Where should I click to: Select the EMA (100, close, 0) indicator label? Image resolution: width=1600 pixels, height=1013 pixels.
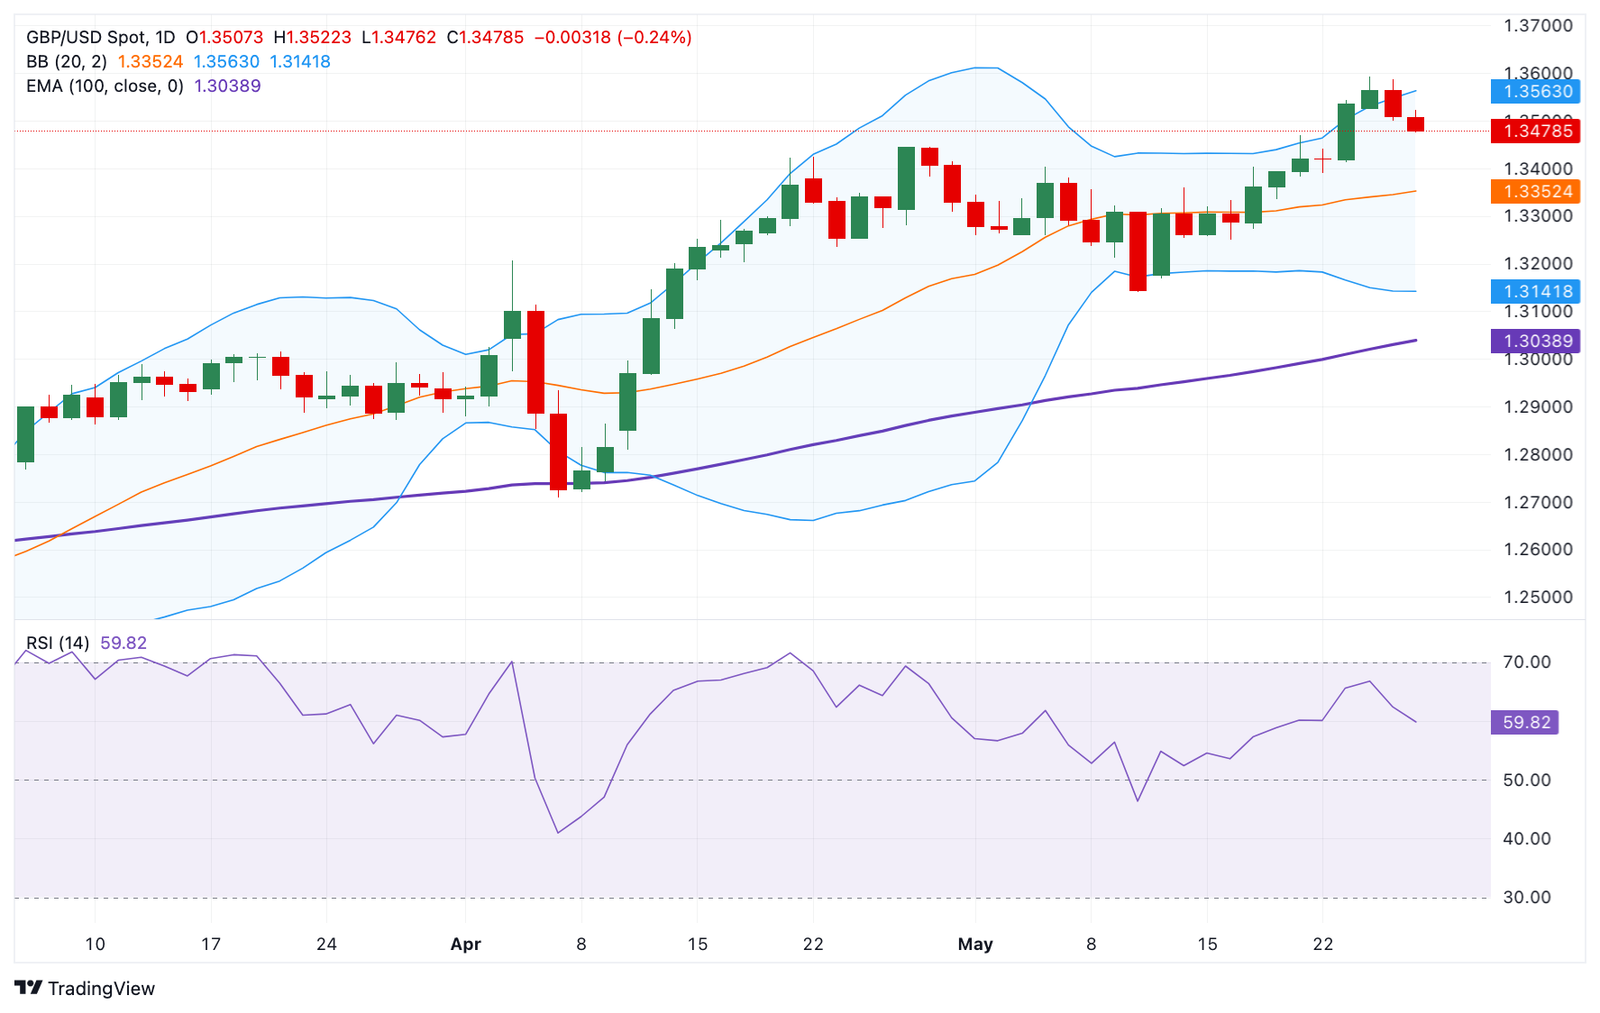[105, 86]
